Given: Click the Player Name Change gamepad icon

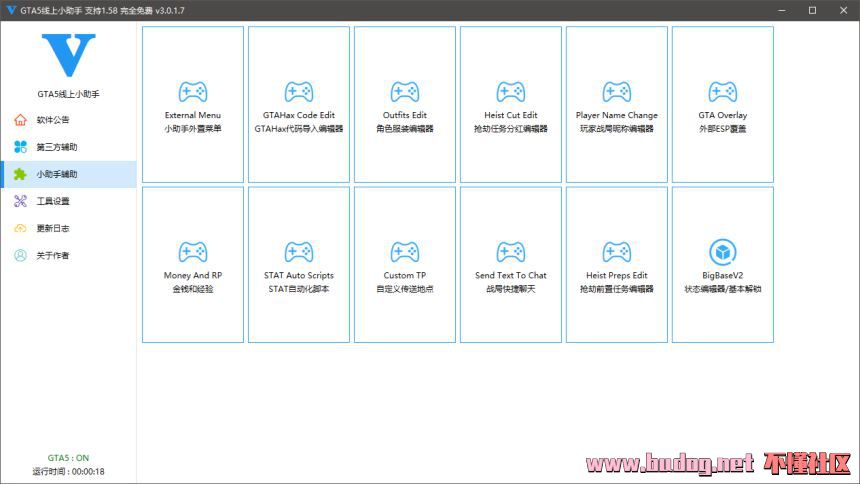Looking at the screenshot, I should click(616, 92).
